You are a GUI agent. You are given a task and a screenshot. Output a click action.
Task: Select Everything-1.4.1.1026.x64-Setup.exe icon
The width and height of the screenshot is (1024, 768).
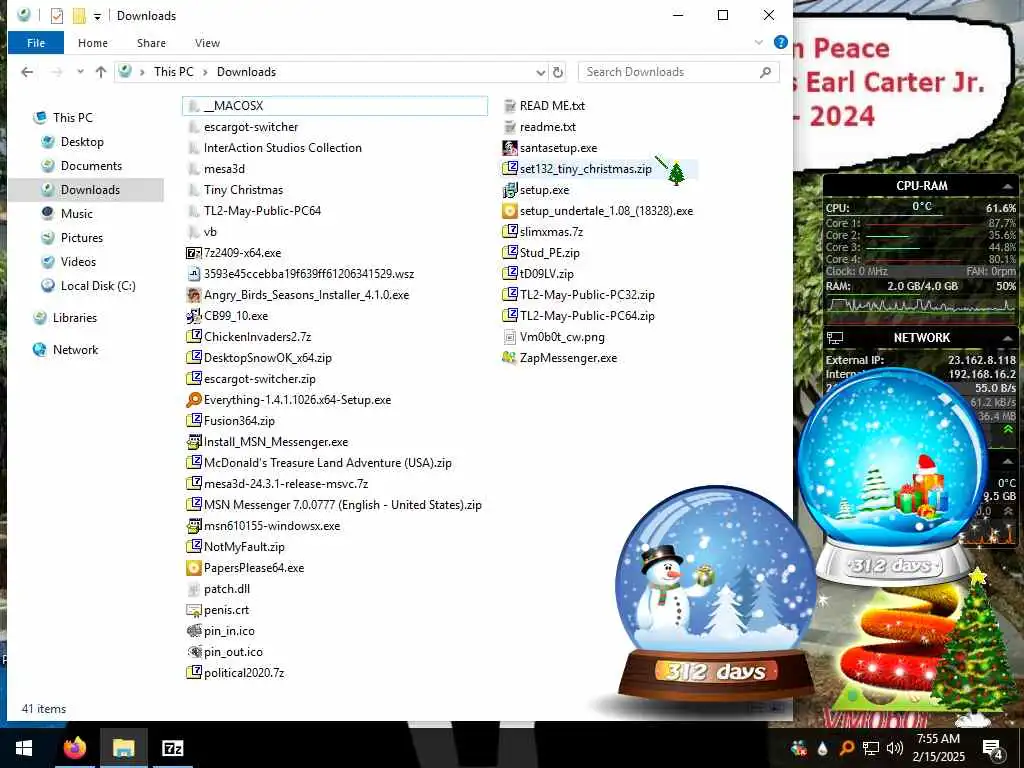click(x=194, y=400)
